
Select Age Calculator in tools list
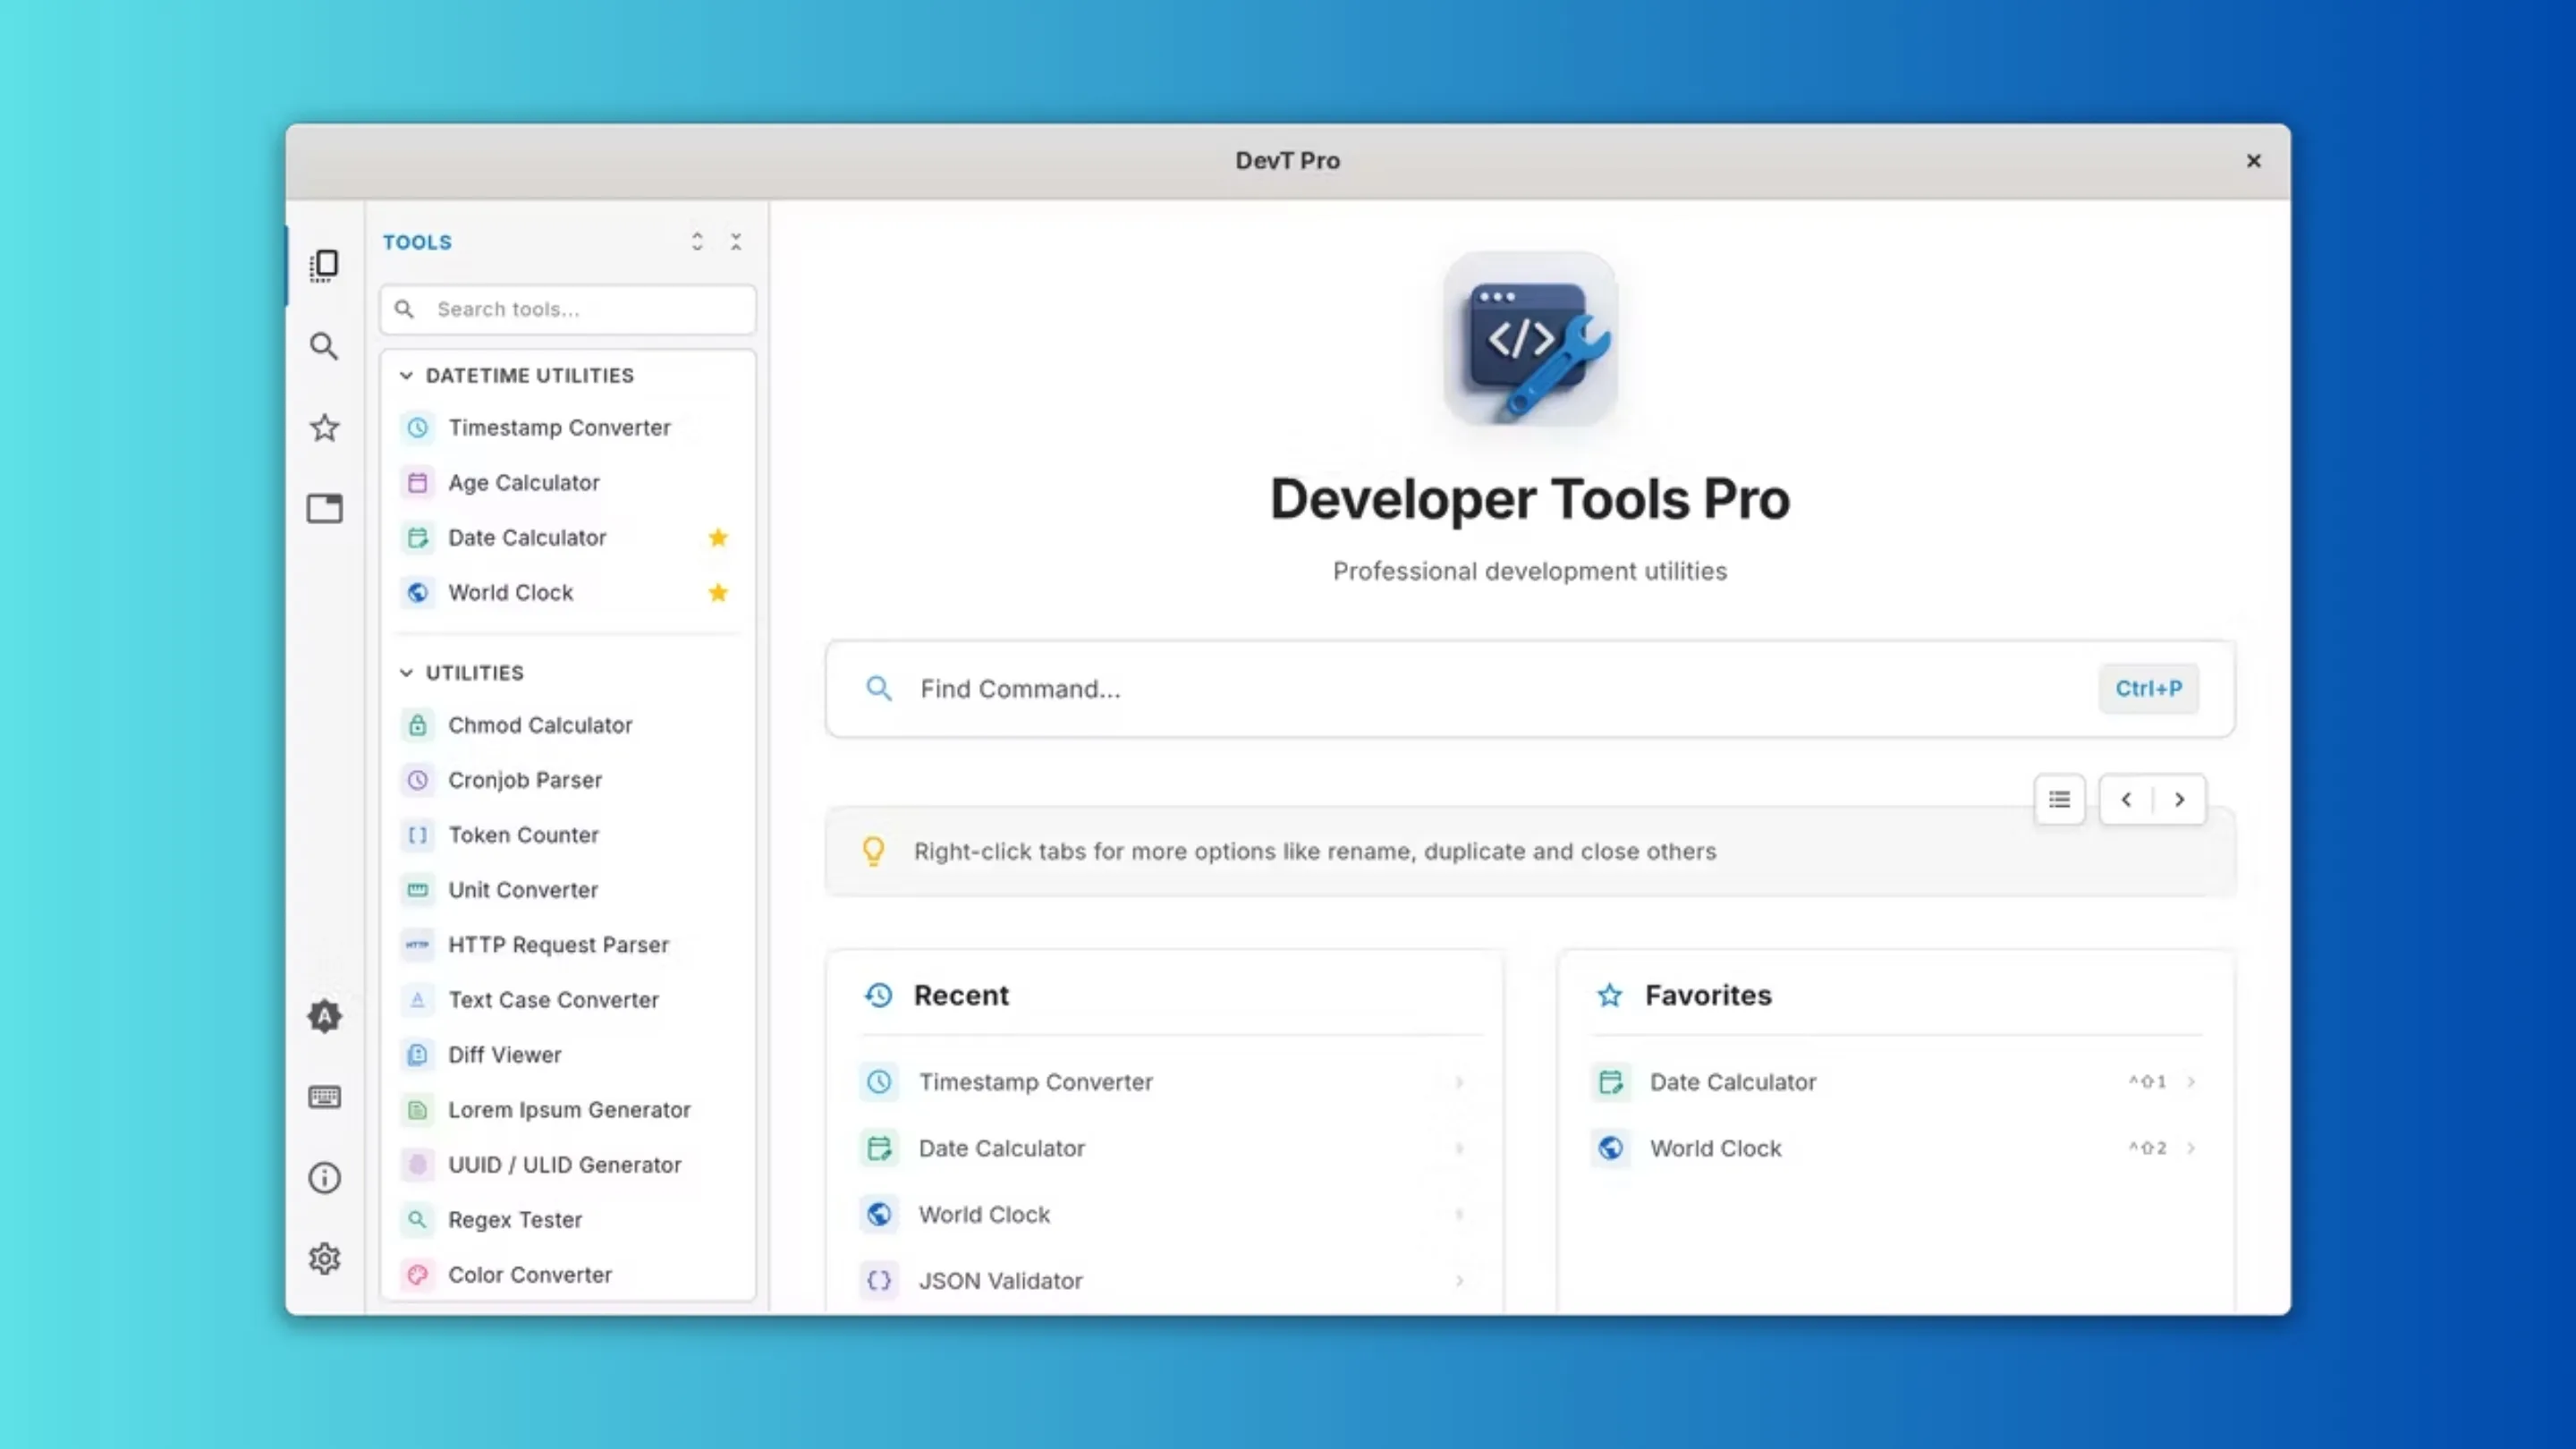pos(568,483)
